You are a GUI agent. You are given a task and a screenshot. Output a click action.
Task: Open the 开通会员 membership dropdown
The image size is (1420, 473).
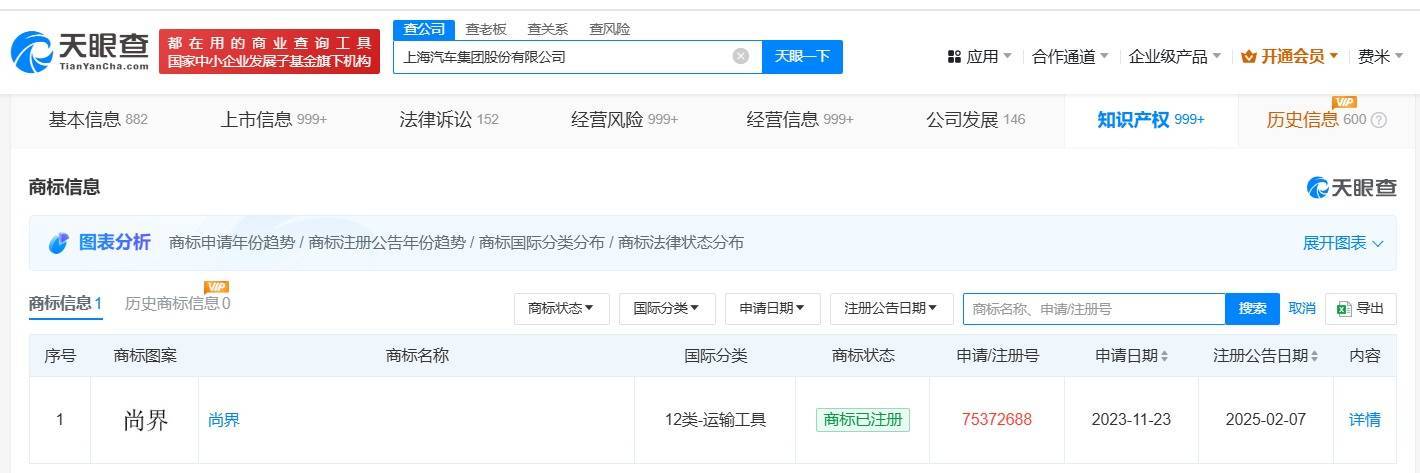1289,57
